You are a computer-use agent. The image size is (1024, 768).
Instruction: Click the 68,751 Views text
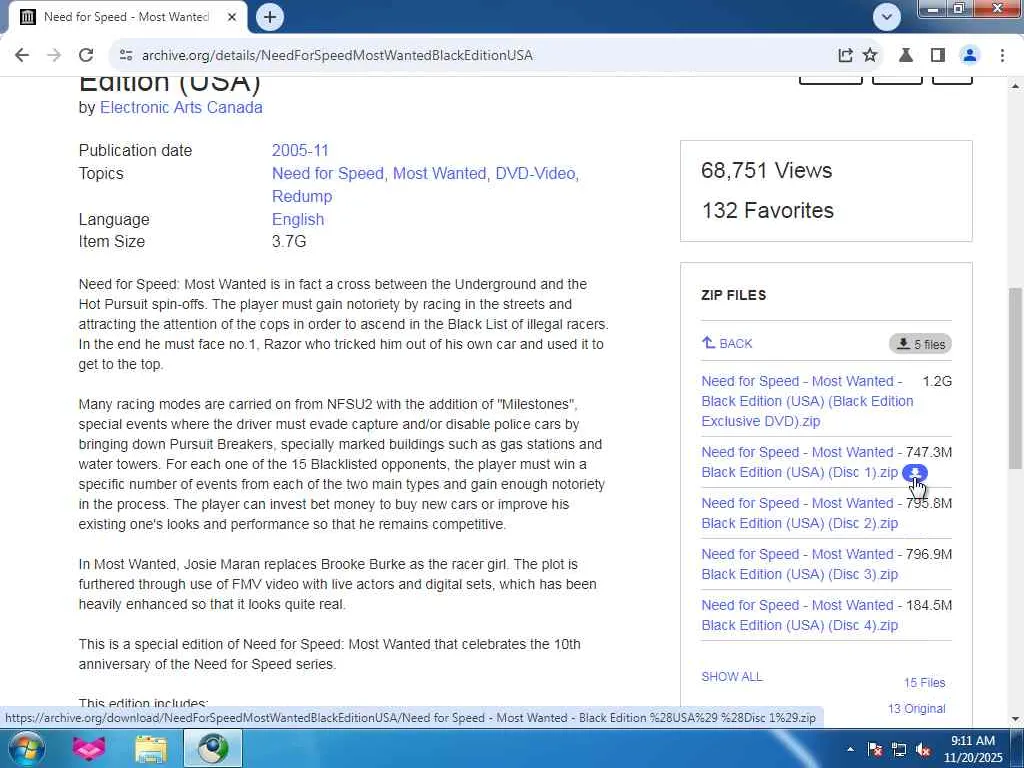click(x=767, y=170)
